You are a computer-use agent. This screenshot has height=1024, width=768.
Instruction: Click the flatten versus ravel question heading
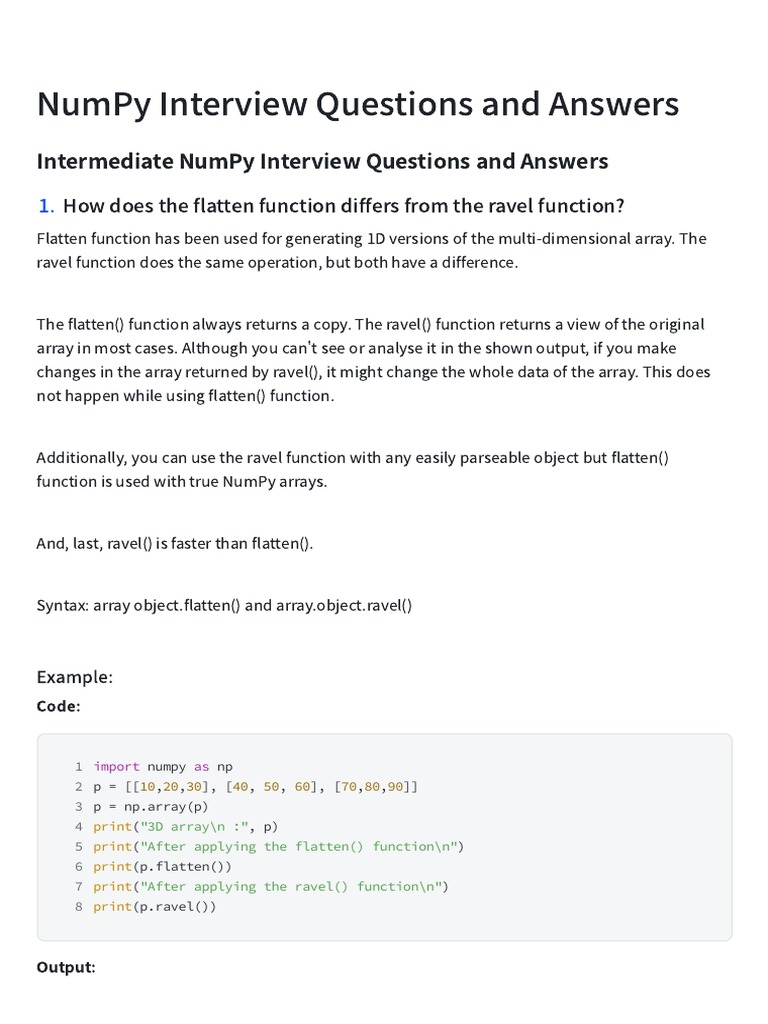[343, 206]
